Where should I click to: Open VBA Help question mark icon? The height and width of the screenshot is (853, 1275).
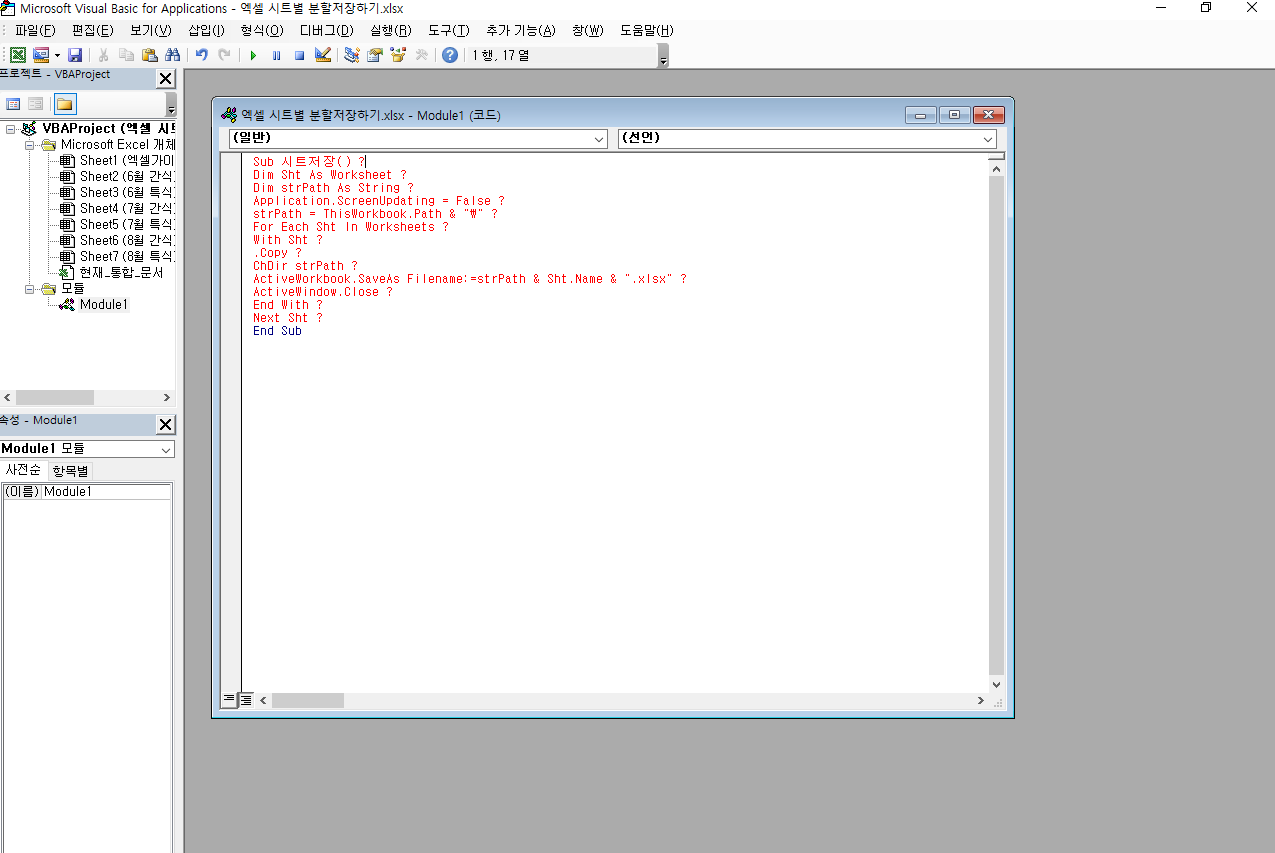pyautogui.click(x=450, y=55)
